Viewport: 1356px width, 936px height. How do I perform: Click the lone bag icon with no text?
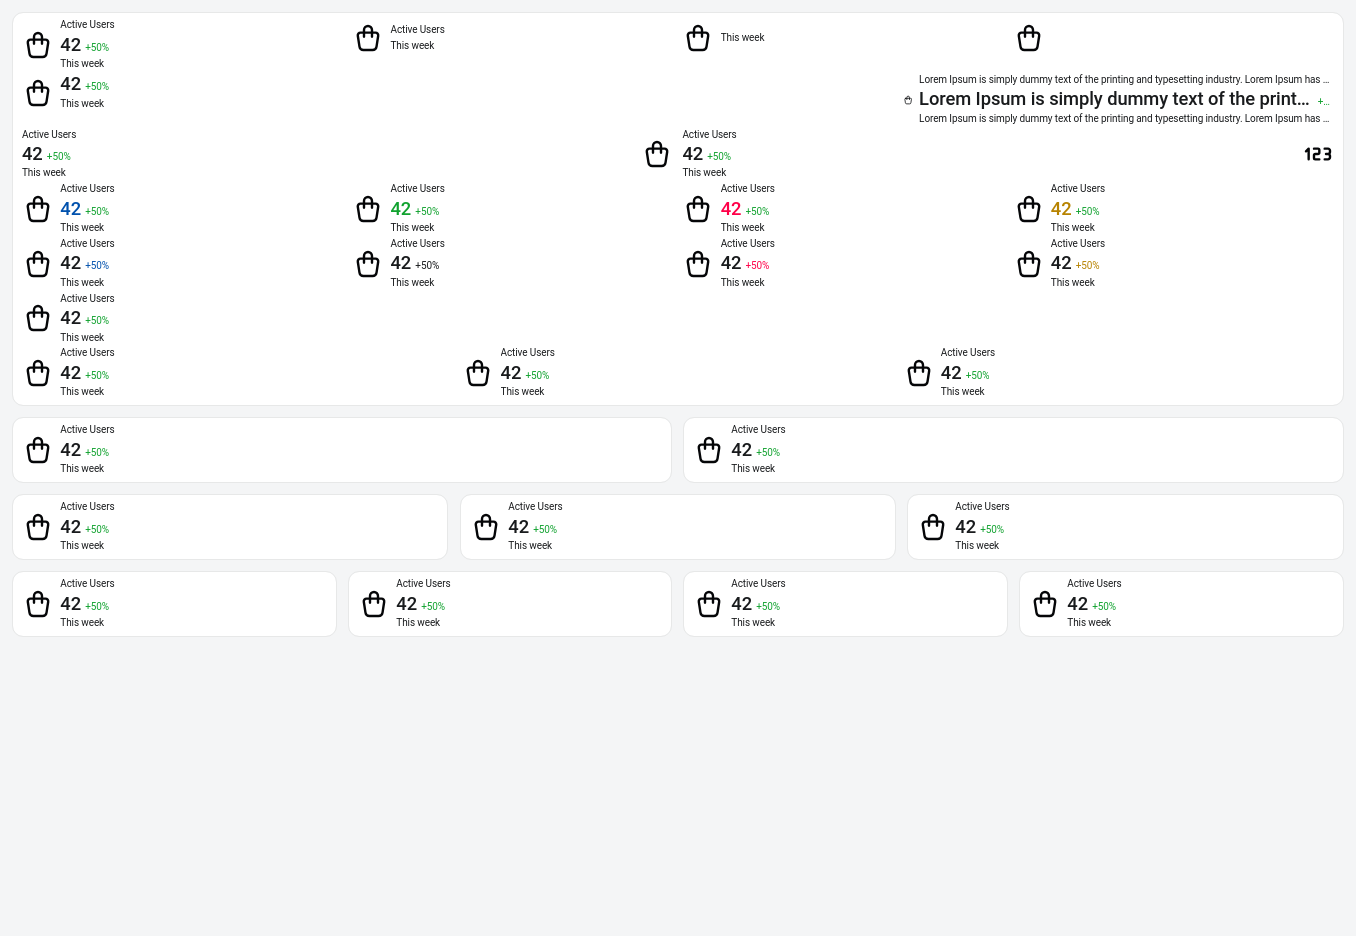(x=1028, y=38)
